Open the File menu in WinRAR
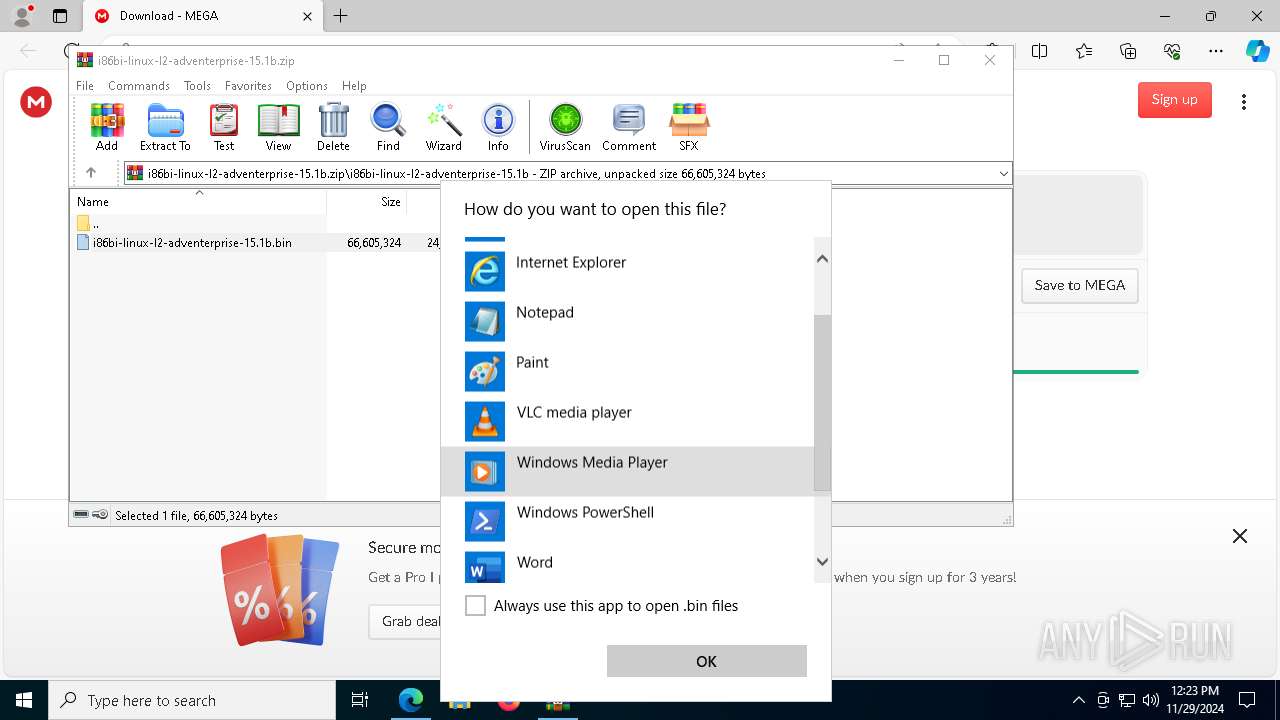Screen dimensions: 1280x720 click(x=85, y=86)
